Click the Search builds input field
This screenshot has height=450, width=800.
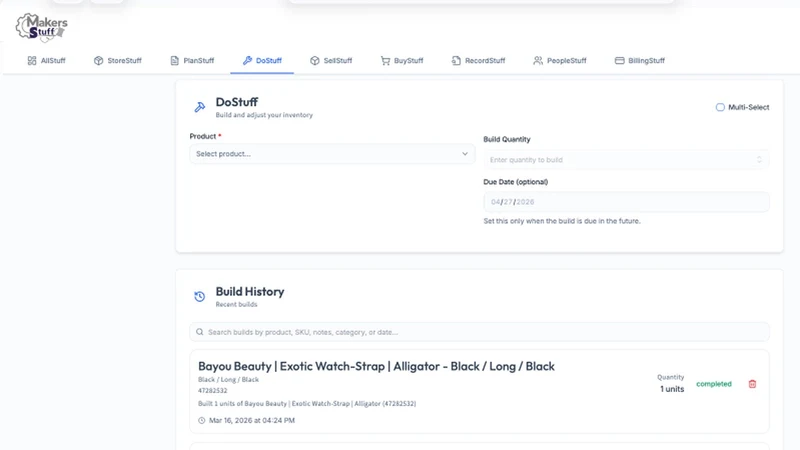(479, 332)
